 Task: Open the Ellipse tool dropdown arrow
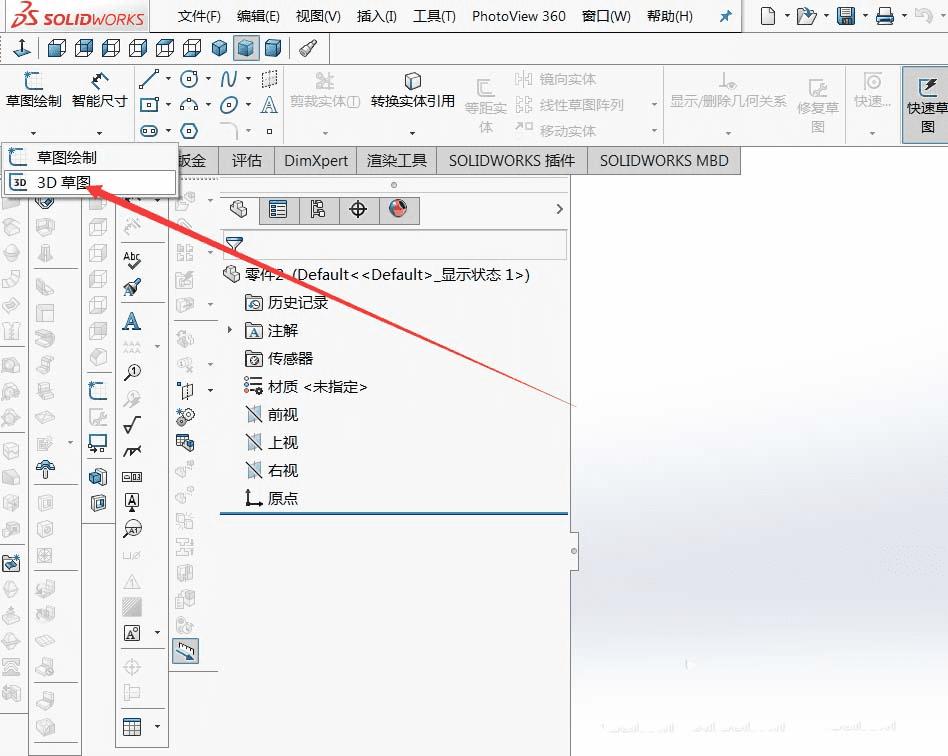click(x=248, y=105)
